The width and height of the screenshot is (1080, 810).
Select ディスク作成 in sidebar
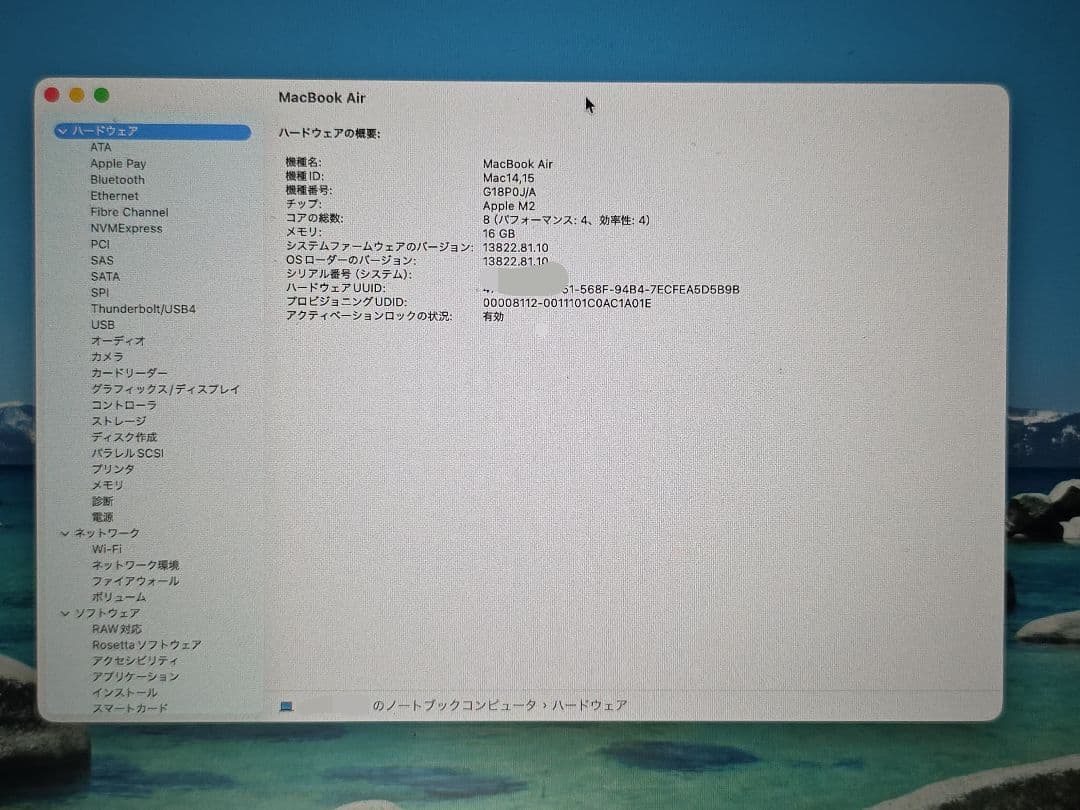tap(124, 437)
